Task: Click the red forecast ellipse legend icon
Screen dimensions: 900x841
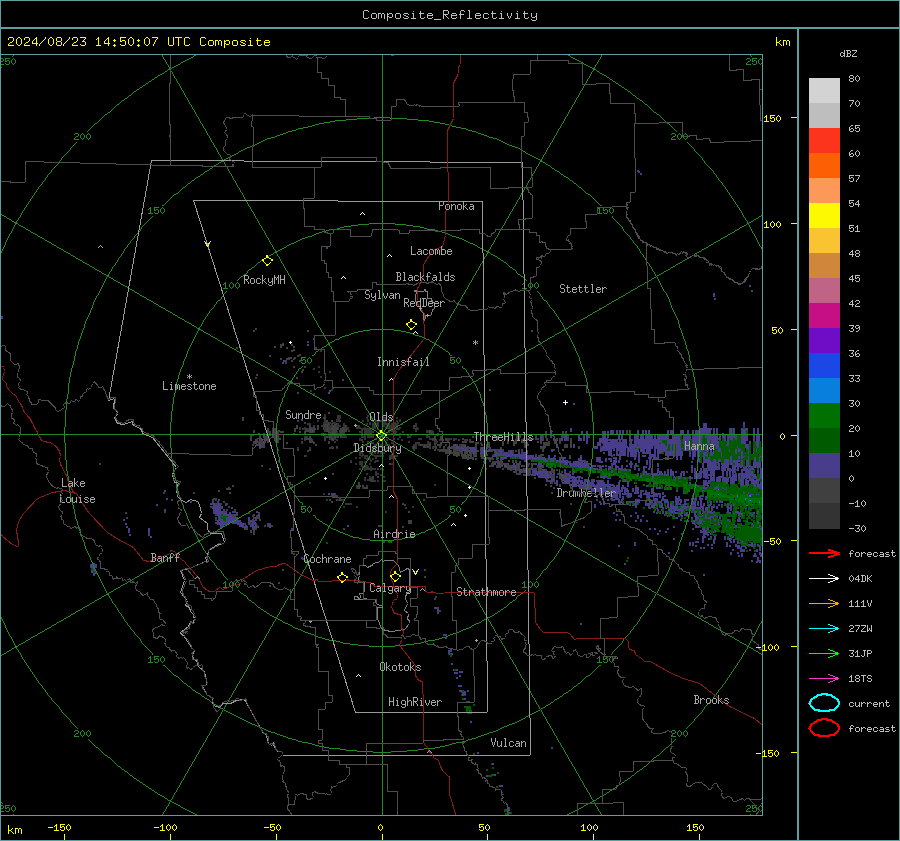Action: tap(824, 728)
